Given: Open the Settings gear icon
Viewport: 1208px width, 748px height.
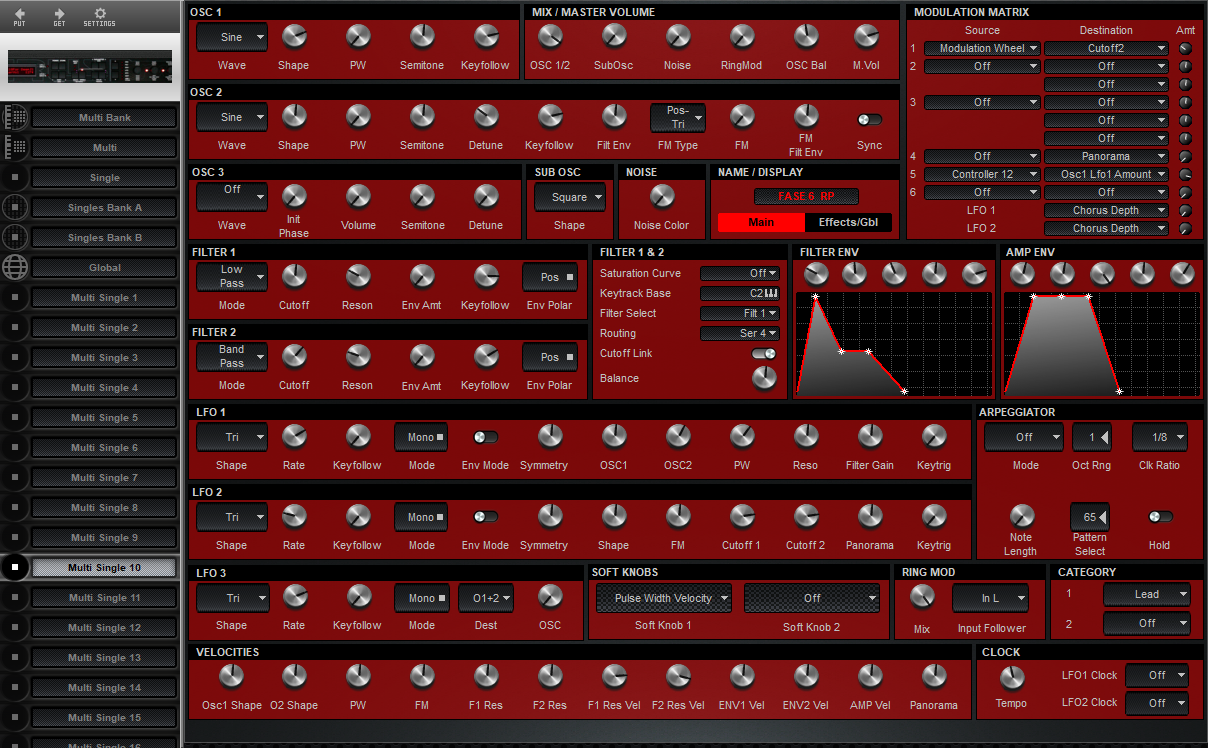Looking at the screenshot, I should (99, 13).
